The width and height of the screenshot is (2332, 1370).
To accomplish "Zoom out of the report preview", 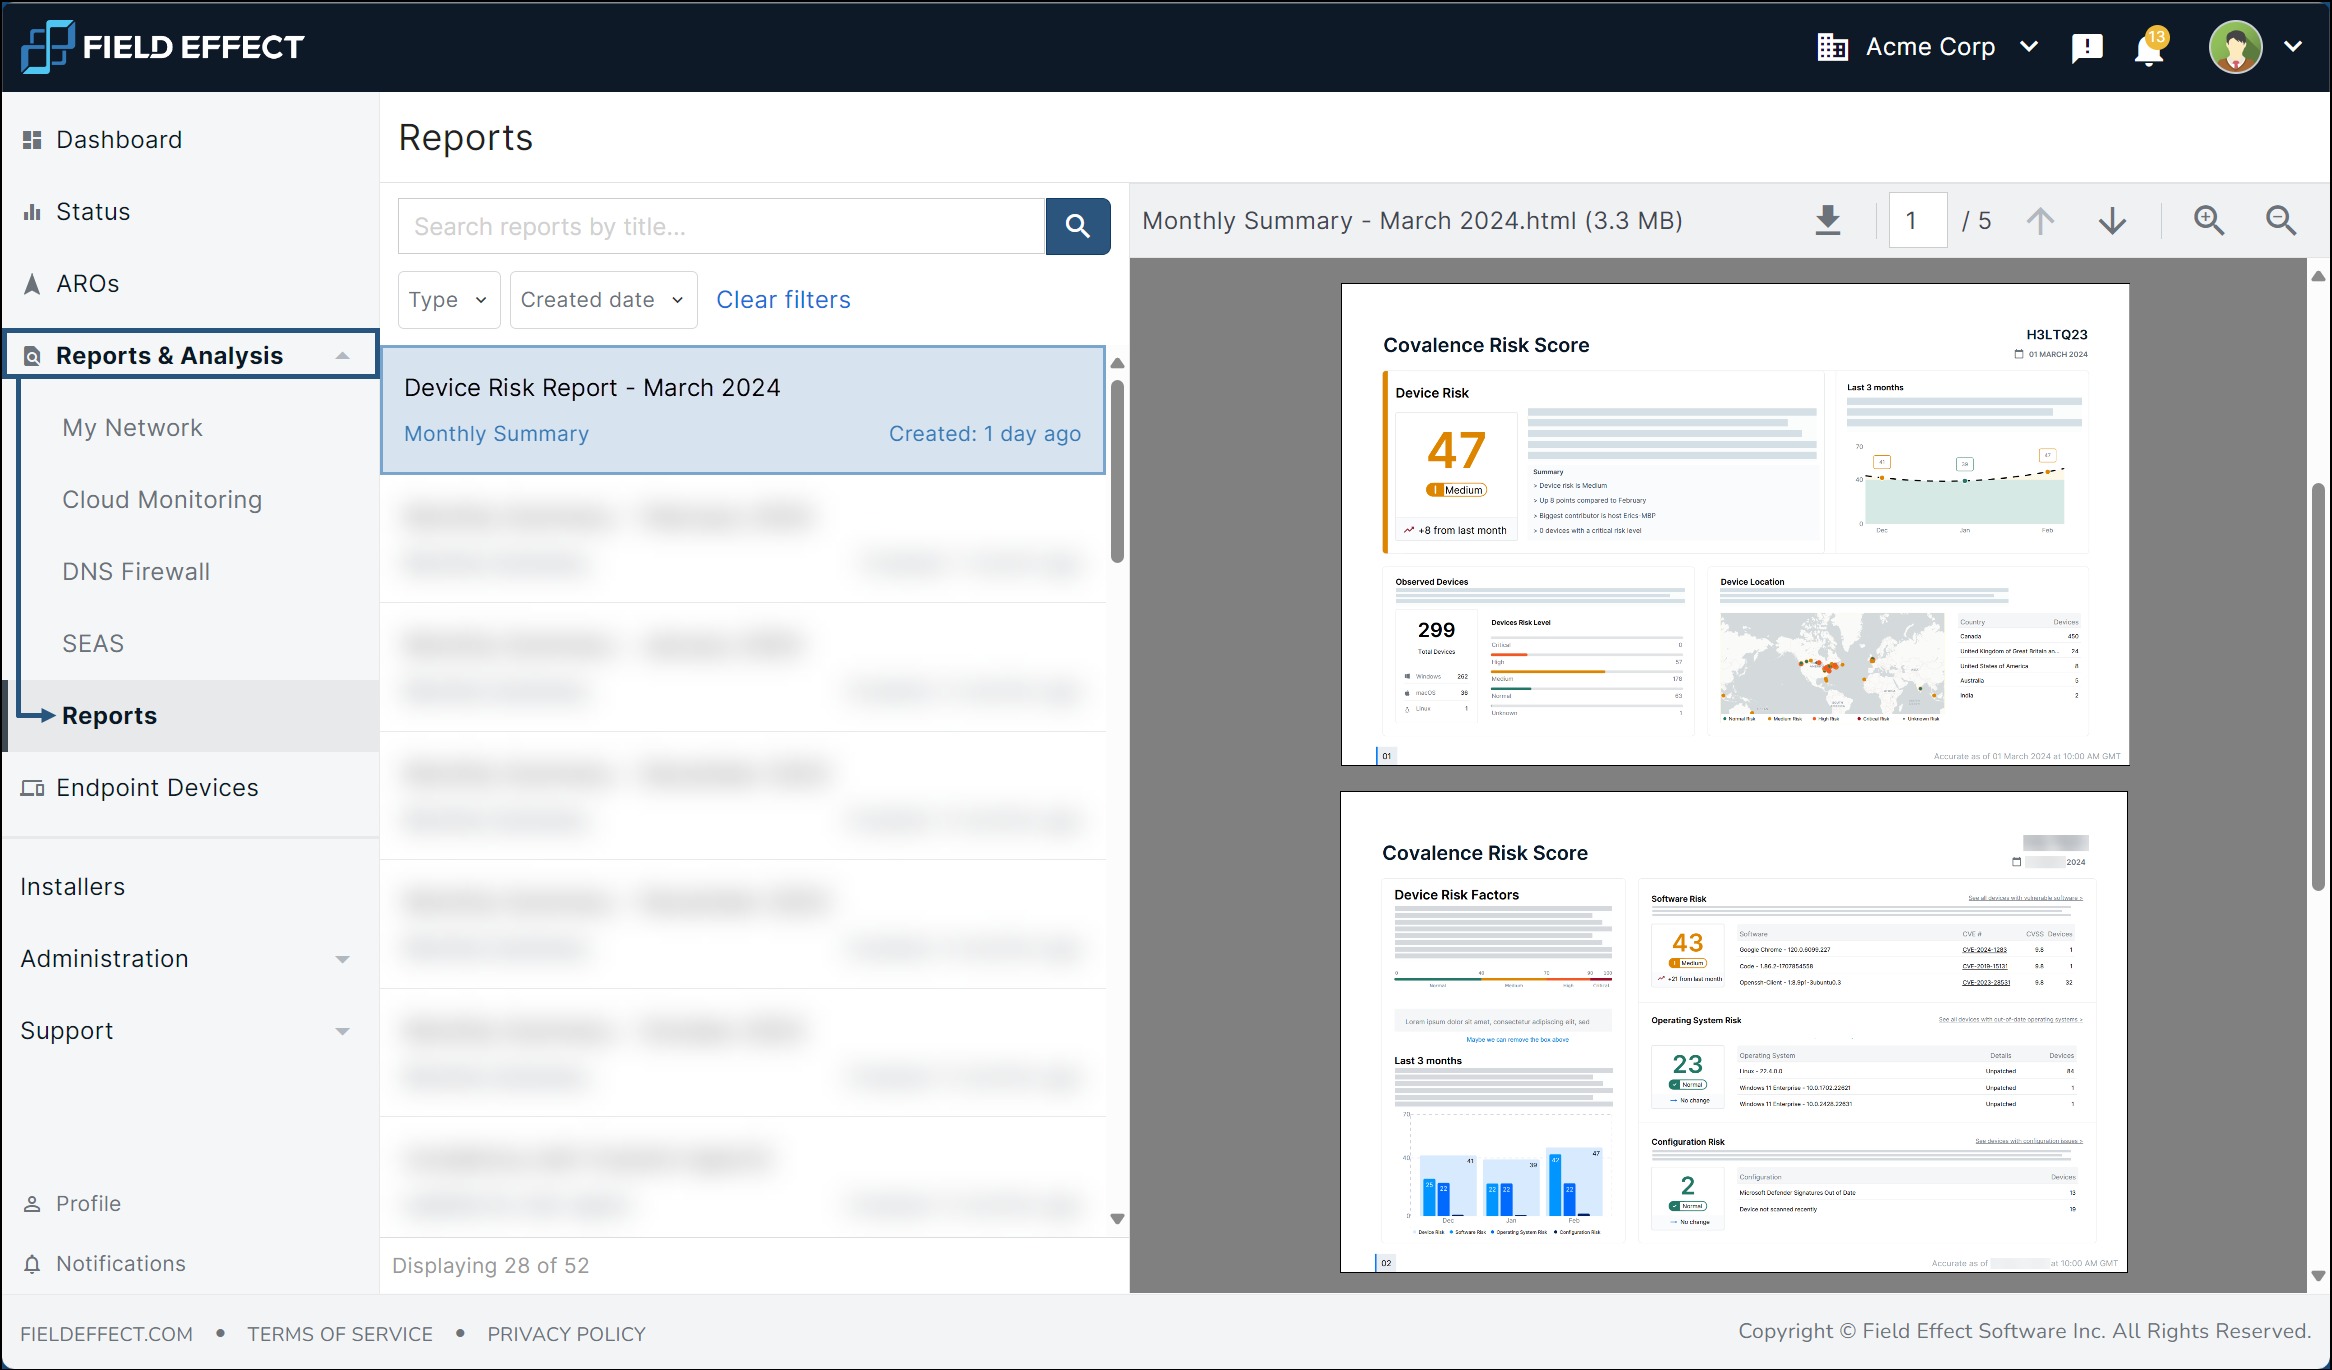I will tap(2280, 220).
